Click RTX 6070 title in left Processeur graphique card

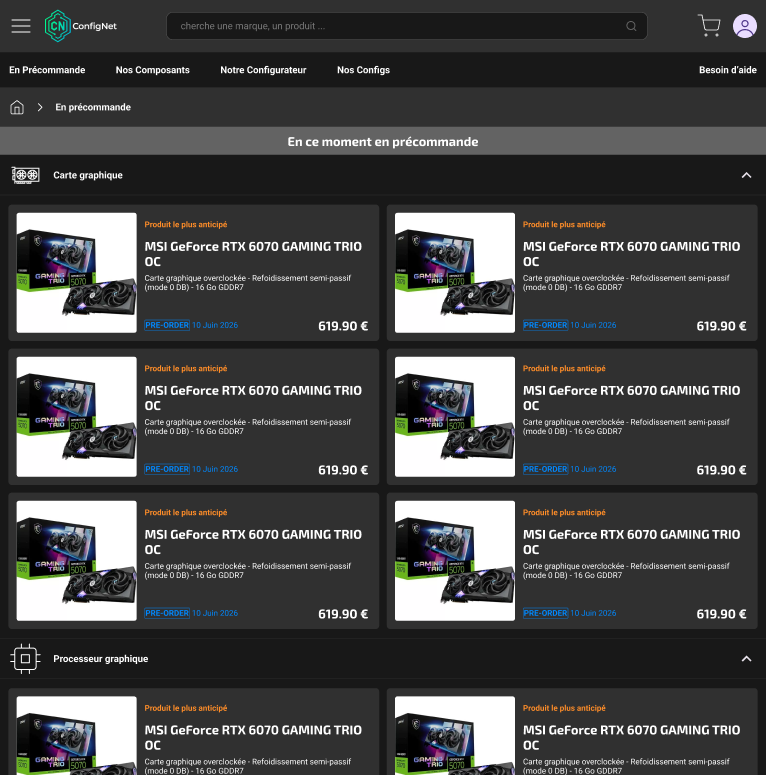253,737
